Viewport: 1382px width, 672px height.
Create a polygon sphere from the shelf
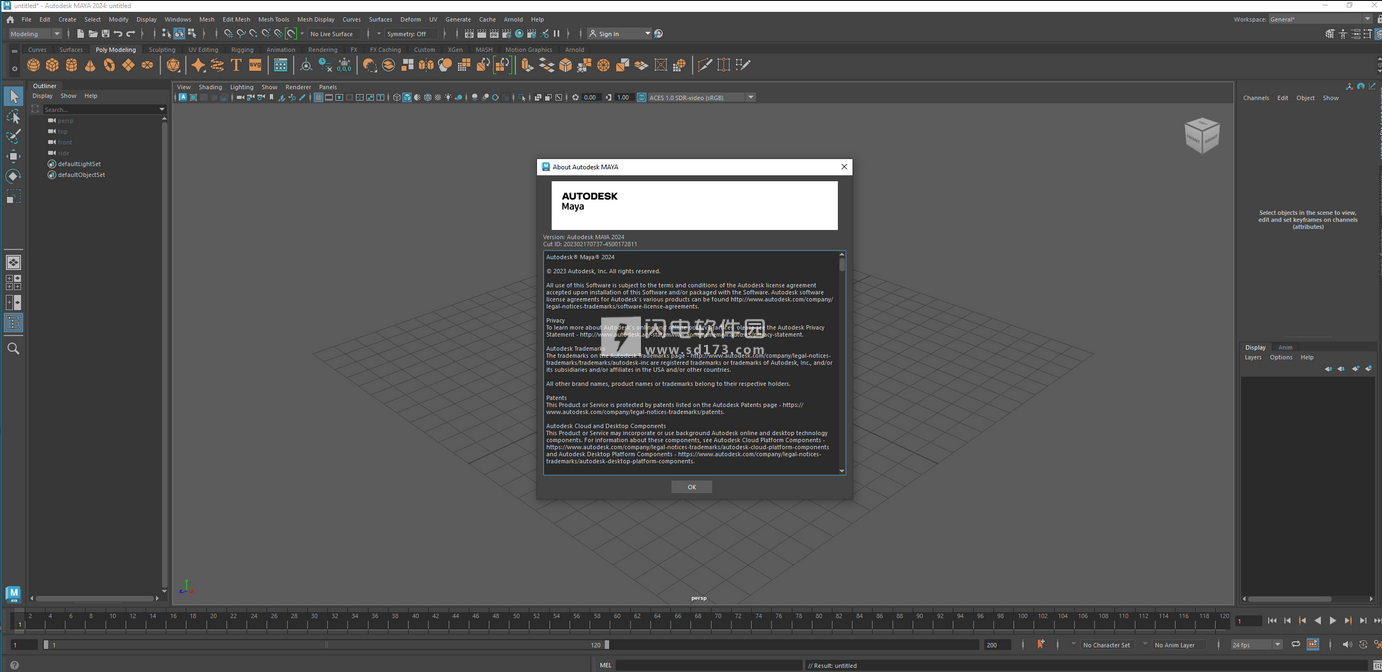click(x=33, y=65)
